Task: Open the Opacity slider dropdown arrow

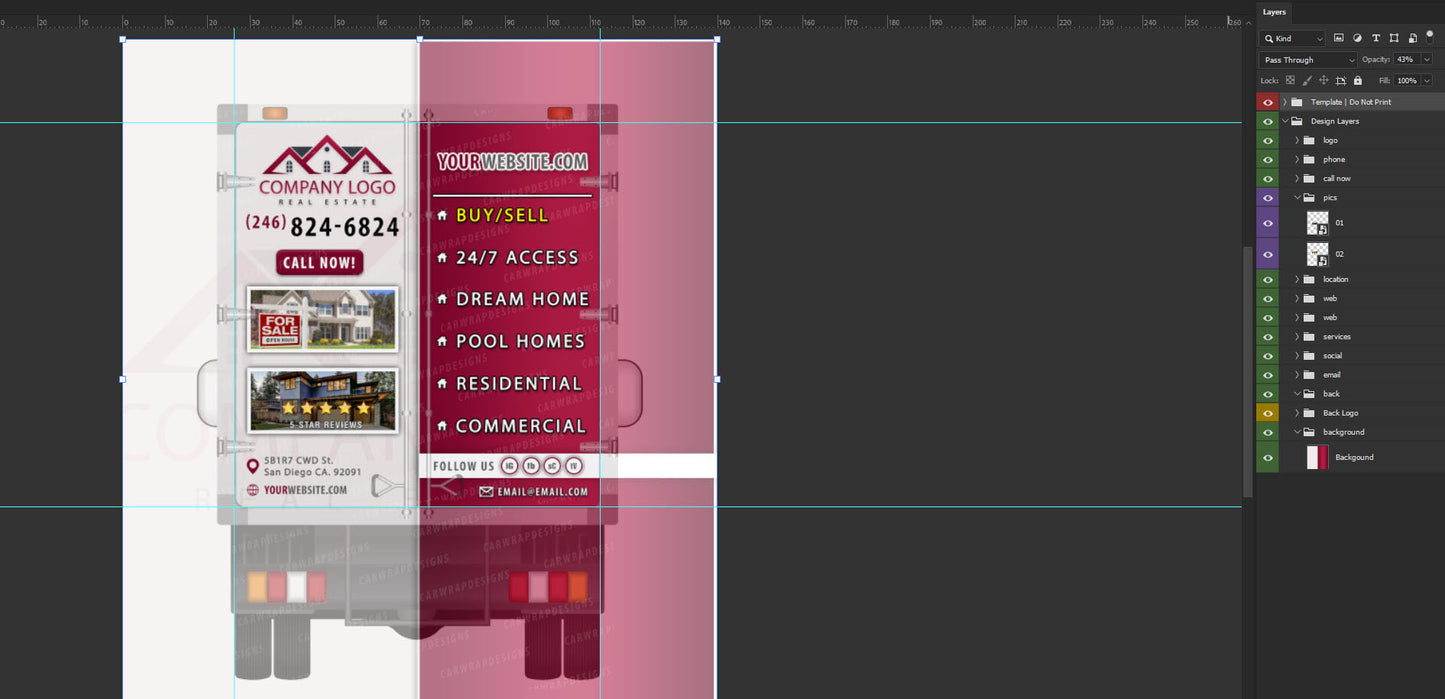Action: (1427, 60)
